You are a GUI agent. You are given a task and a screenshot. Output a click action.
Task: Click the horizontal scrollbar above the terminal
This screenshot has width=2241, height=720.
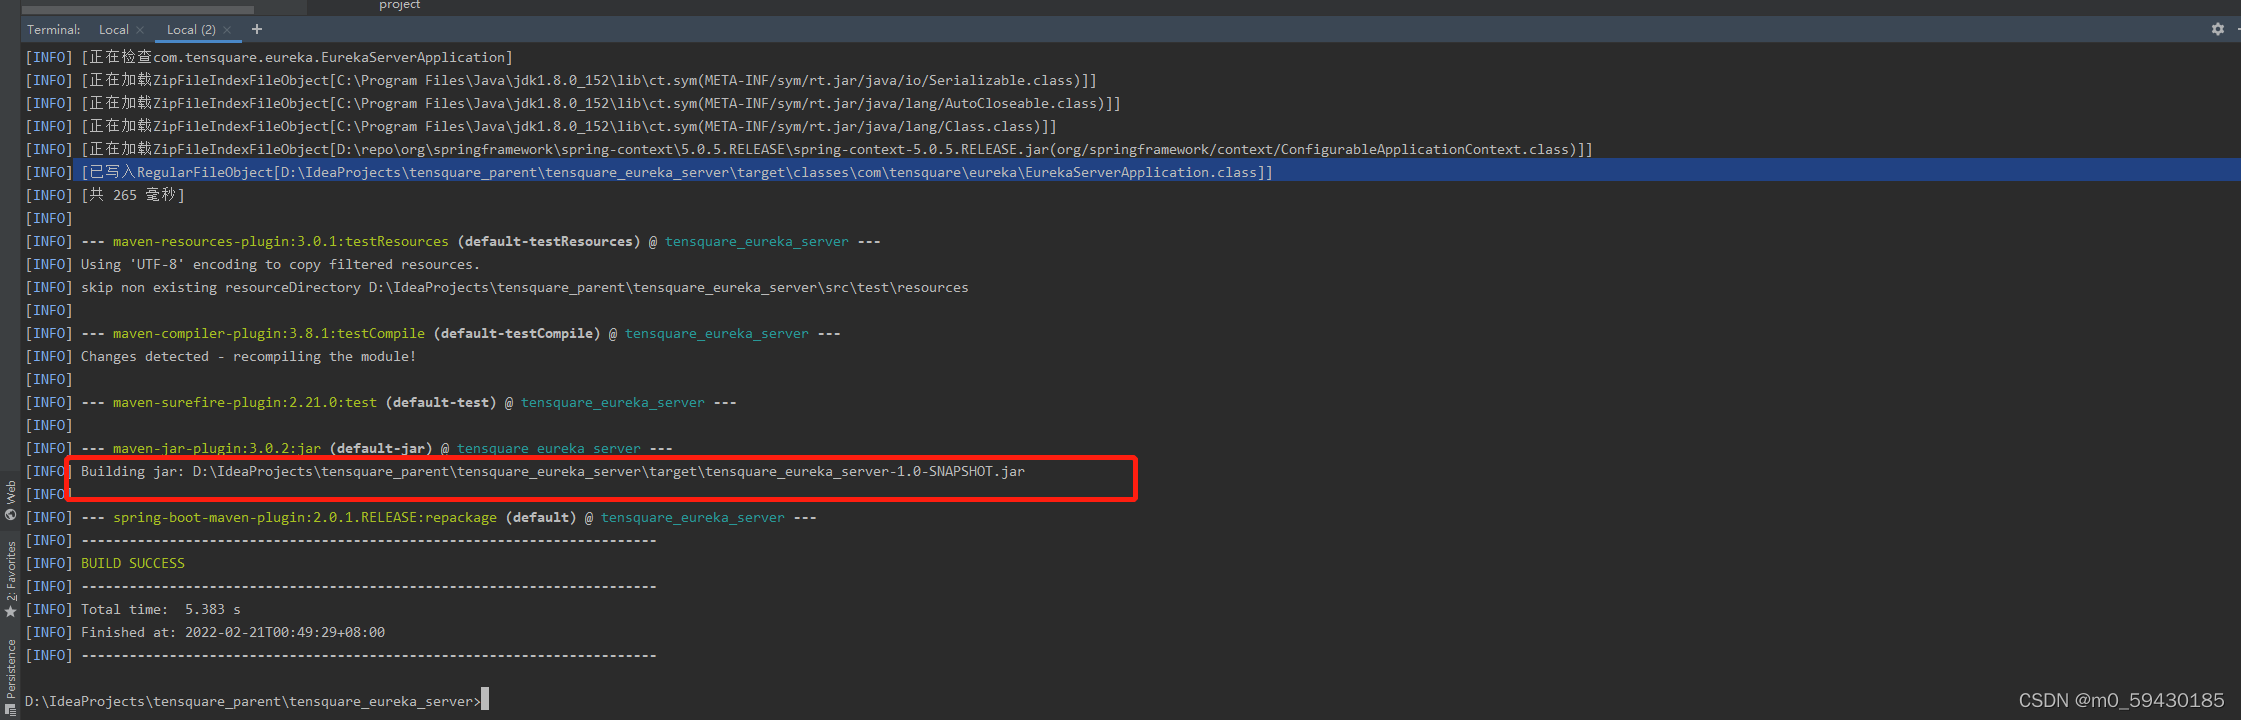click(138, 10)
